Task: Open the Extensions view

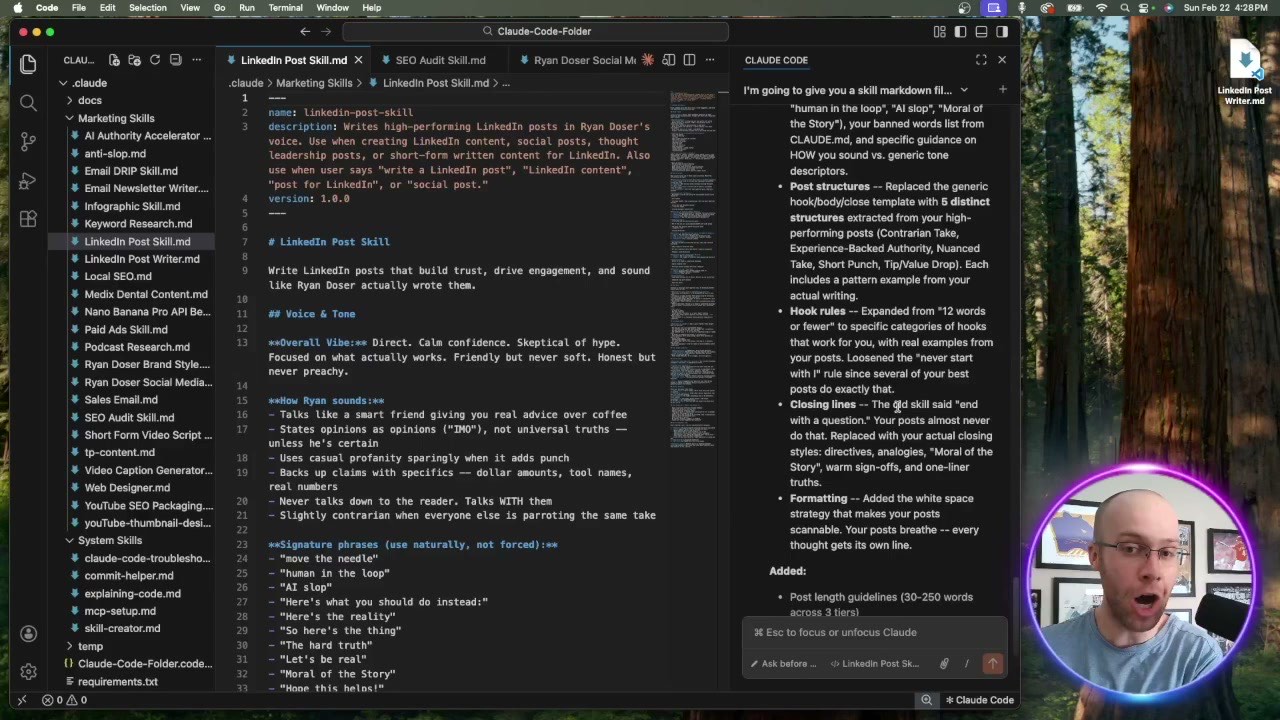Action: click(x=28, y=219)
